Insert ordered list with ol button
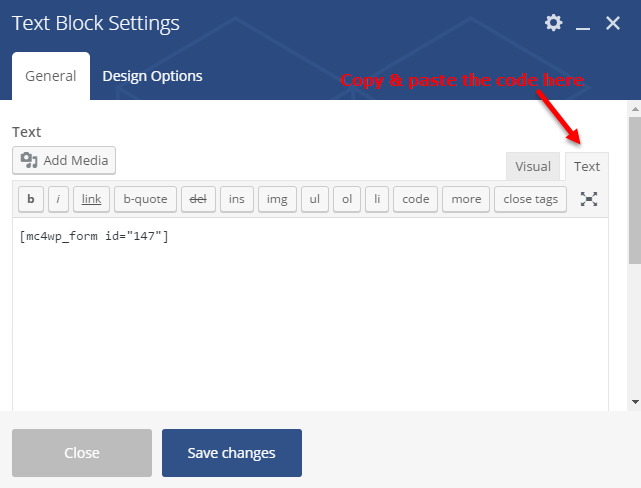641x488 pixels. tap(347, 199)
